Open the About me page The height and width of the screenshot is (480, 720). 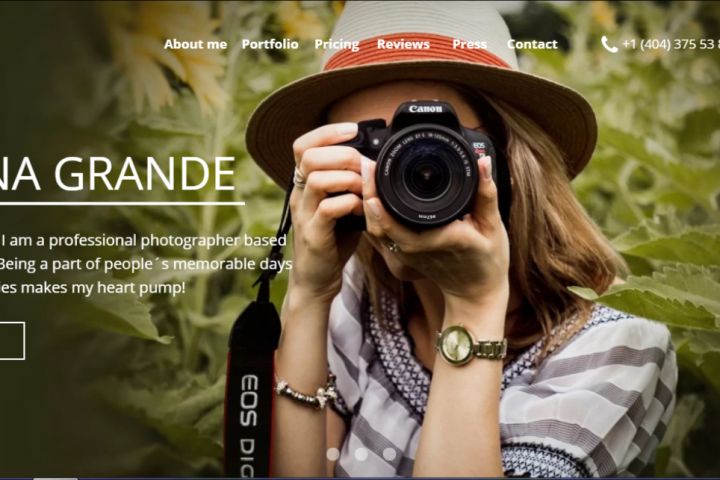pos(195,44)
